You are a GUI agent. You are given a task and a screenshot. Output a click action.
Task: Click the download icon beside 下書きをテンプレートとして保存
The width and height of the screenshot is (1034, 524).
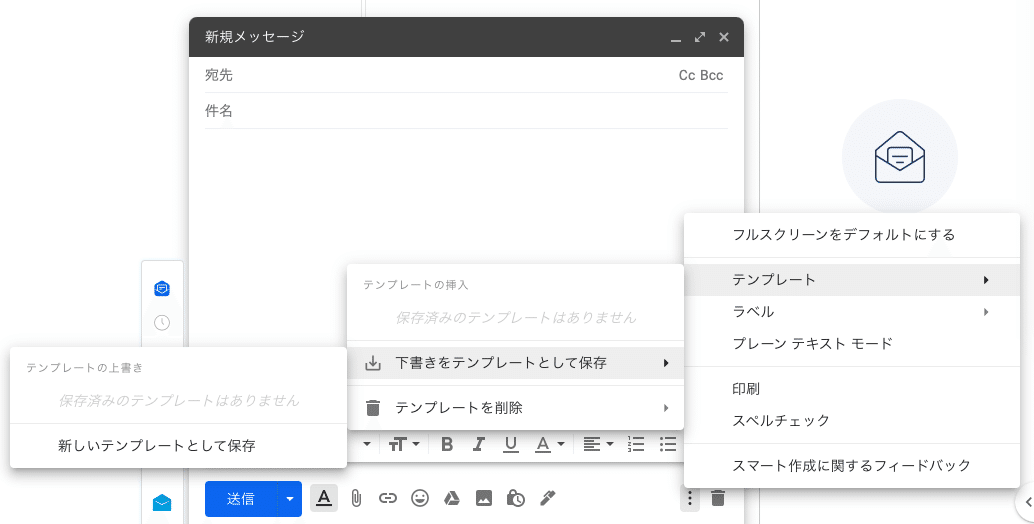[x=373, y=363]
